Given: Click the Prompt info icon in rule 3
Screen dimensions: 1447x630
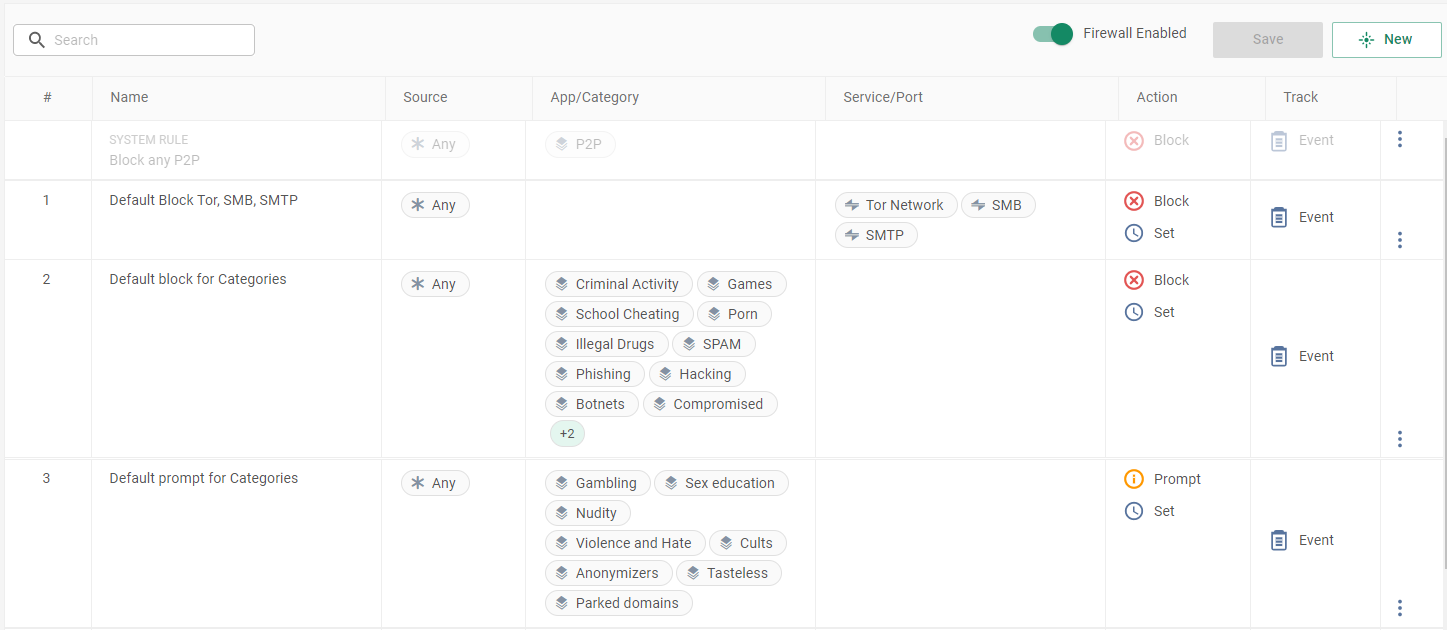Looking at the screenshot, I should coord(1134,479).
